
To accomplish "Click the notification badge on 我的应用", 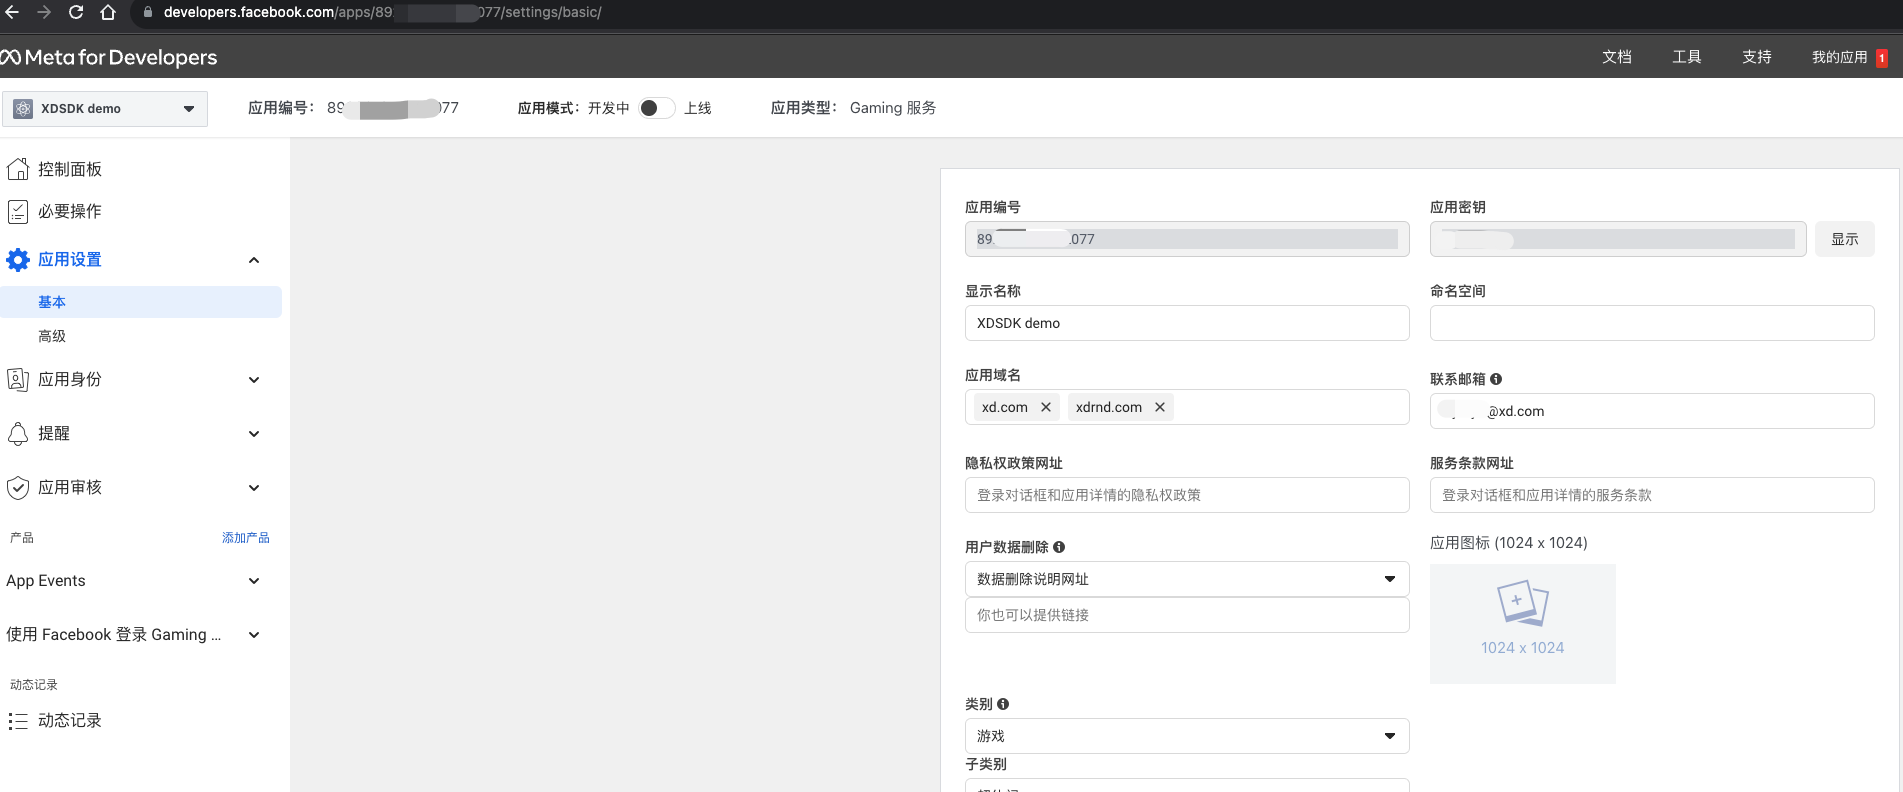I will coord(1881,58).
